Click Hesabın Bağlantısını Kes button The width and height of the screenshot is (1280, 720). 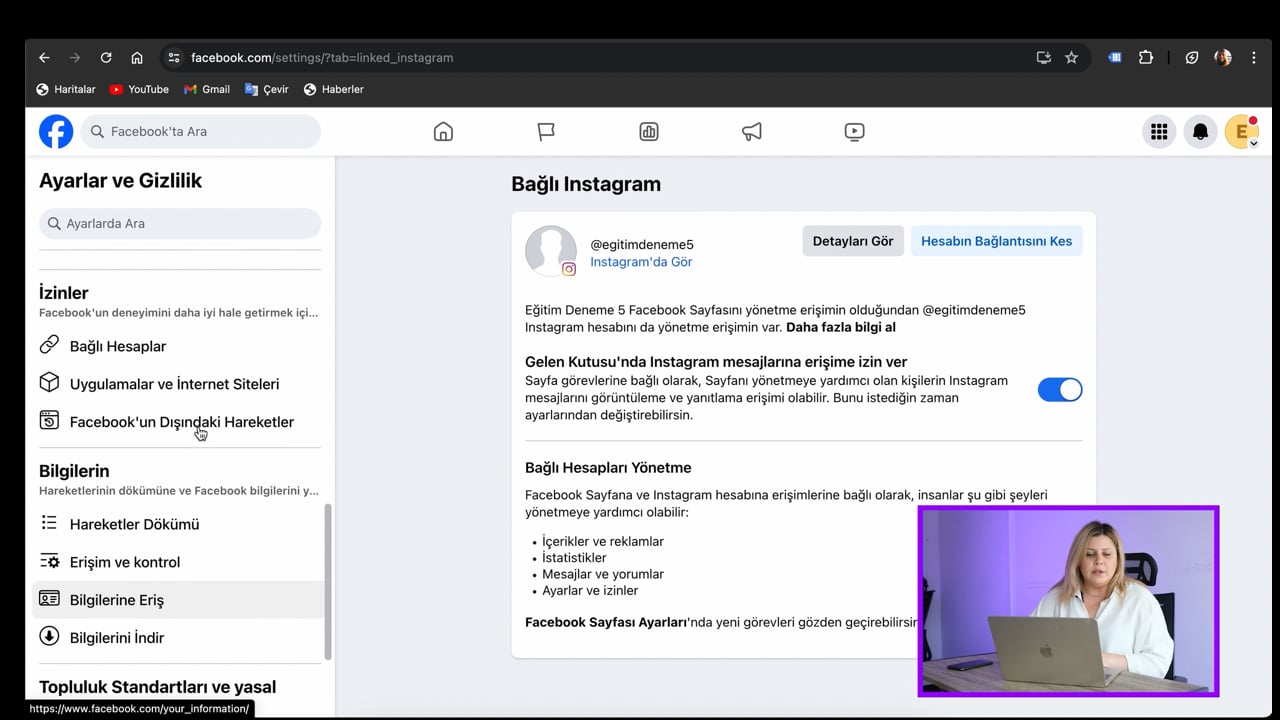click(996, 241)
